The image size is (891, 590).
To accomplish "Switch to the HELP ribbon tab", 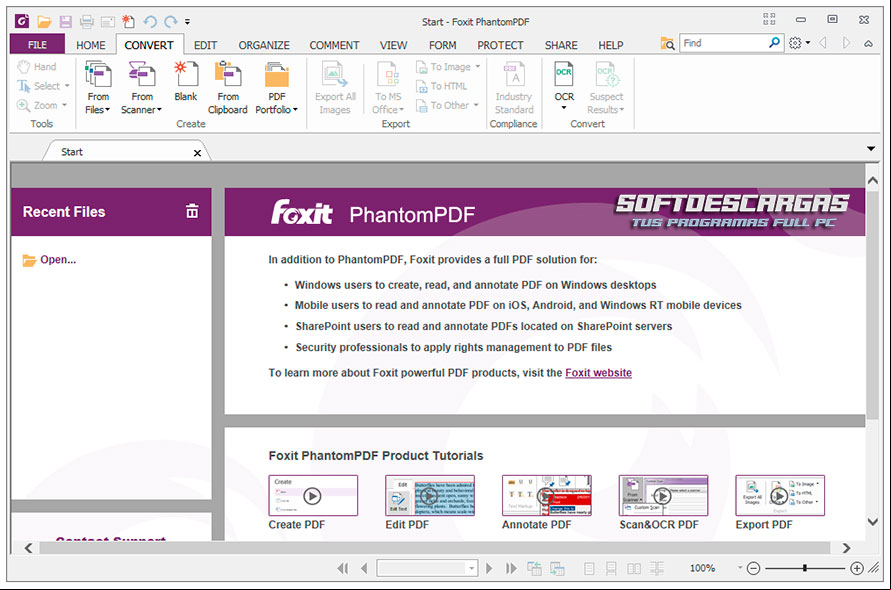I will [x=610, y=45].
